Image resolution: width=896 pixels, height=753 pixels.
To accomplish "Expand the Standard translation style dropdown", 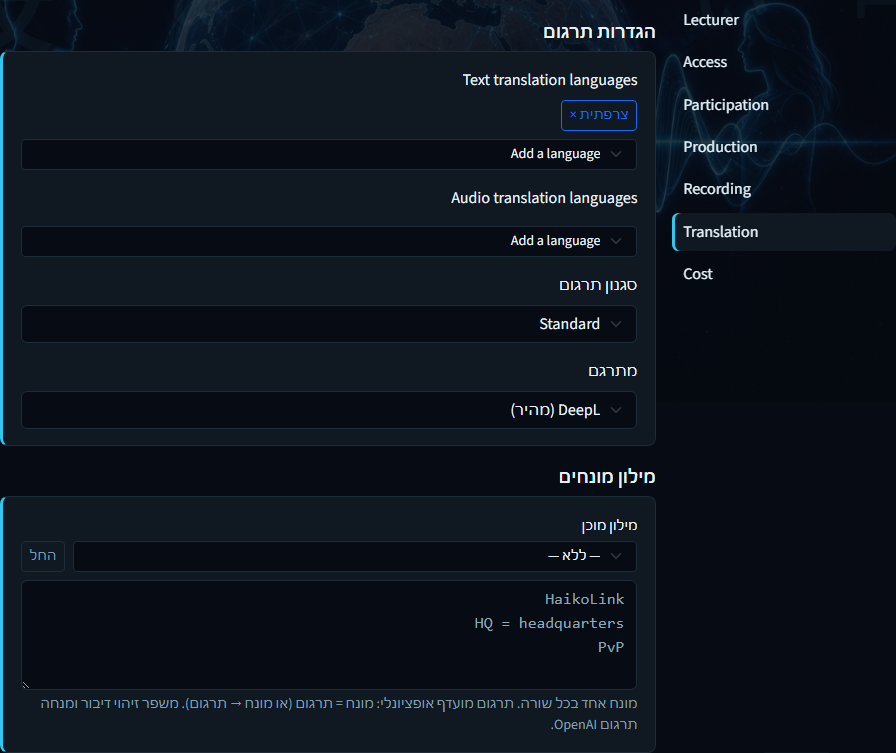I will point(329,324).
